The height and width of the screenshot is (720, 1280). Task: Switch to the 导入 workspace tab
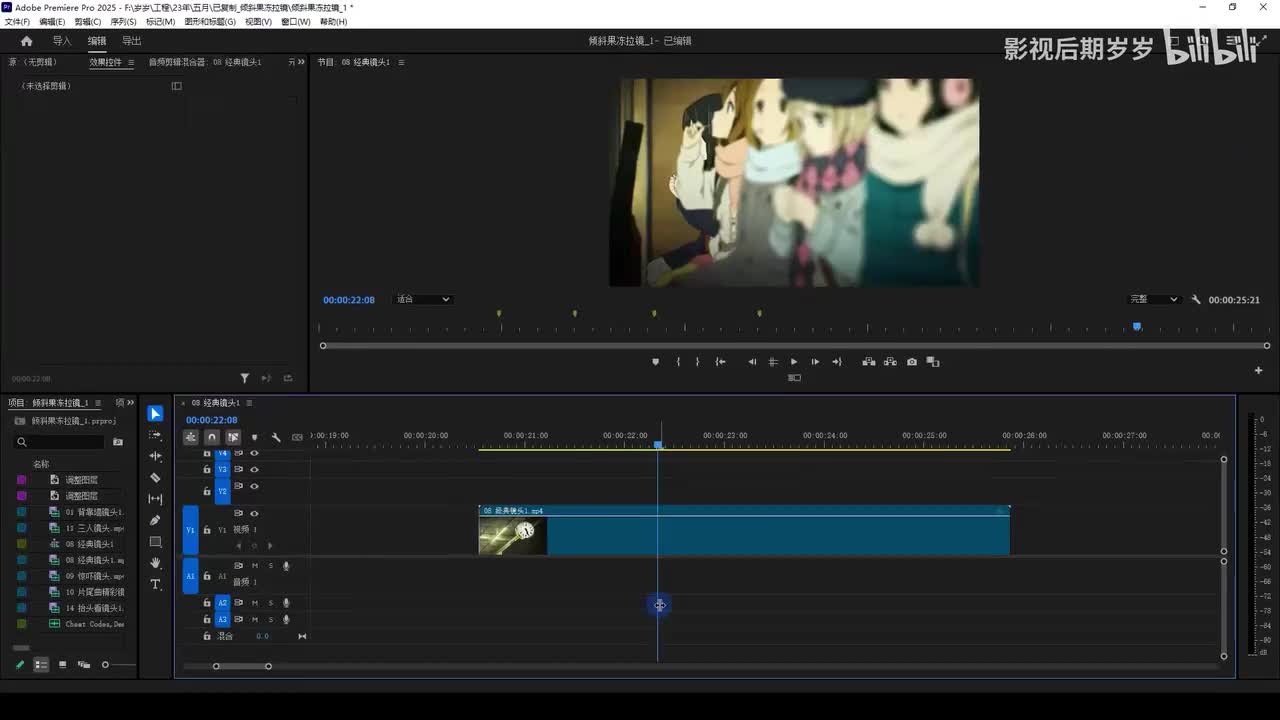click(62, 41)
